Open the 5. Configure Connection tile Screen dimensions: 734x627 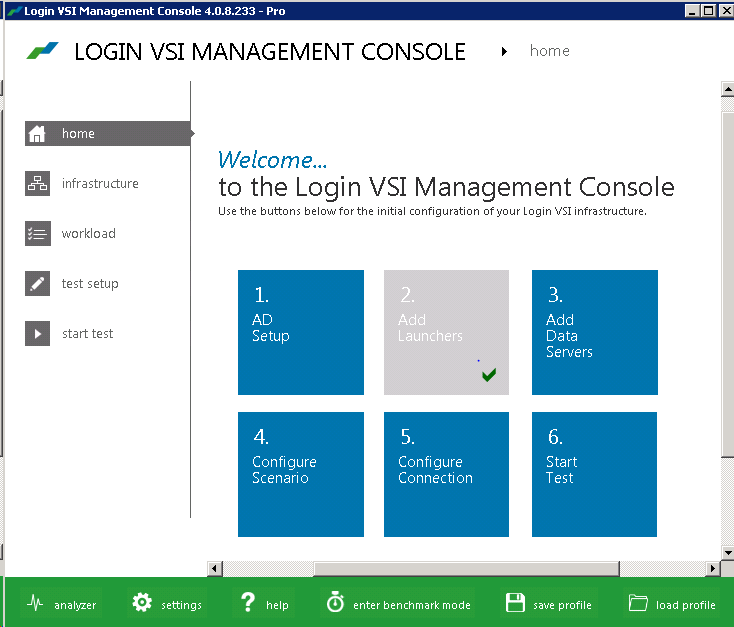pos(446,474)
